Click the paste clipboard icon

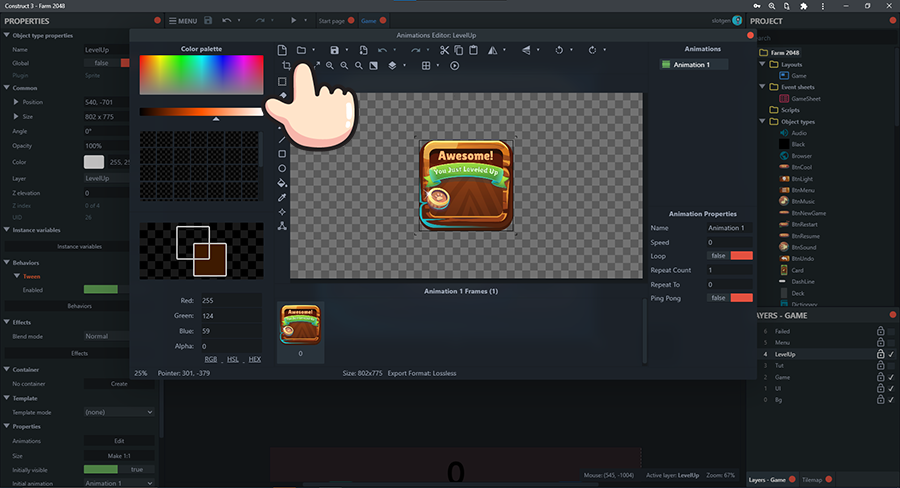click(x=474, y=50)
